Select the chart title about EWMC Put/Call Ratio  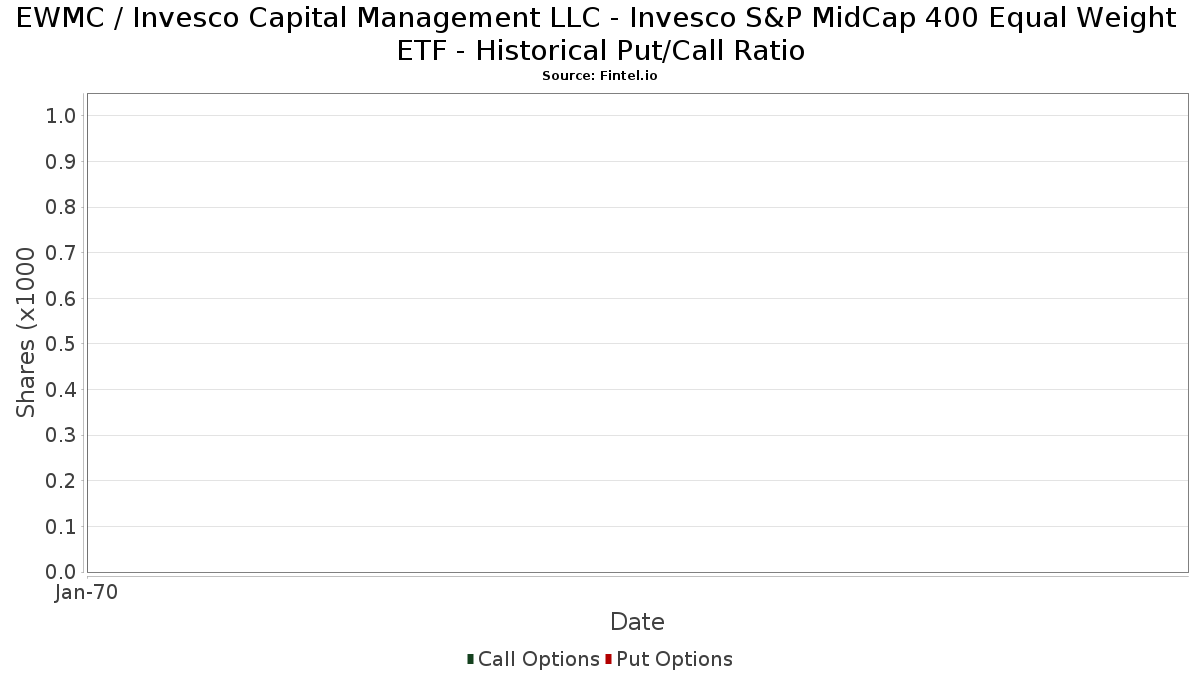[600, 34]
